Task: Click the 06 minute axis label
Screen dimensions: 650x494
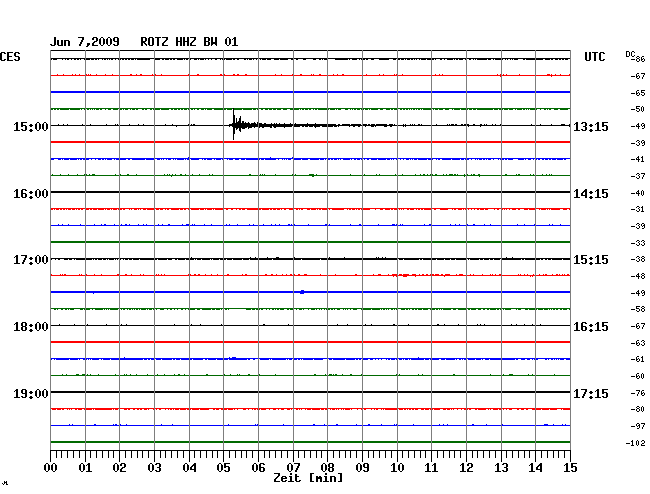Action: (x=258, y=468)
